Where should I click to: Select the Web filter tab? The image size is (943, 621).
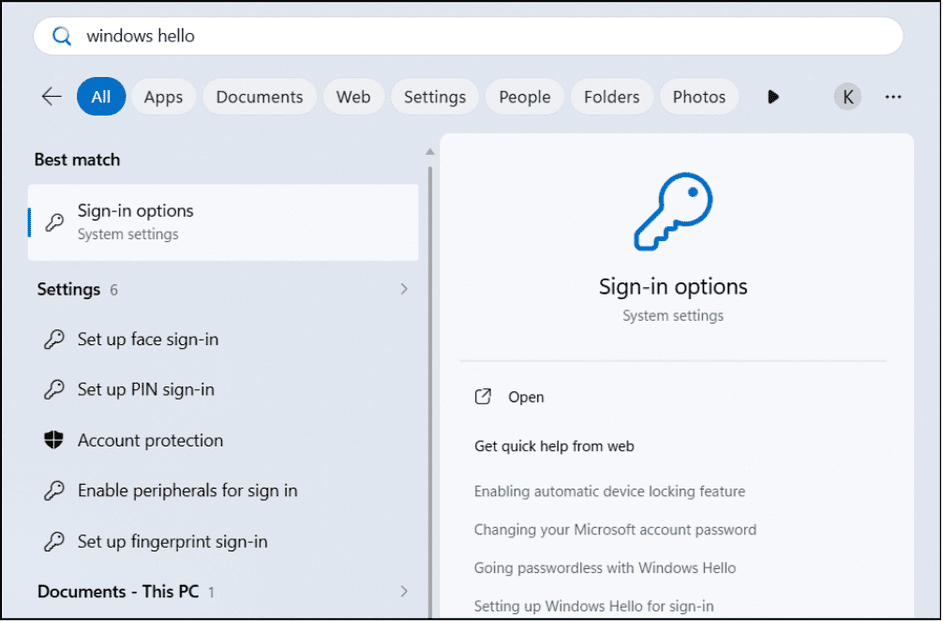click(353, 97)
